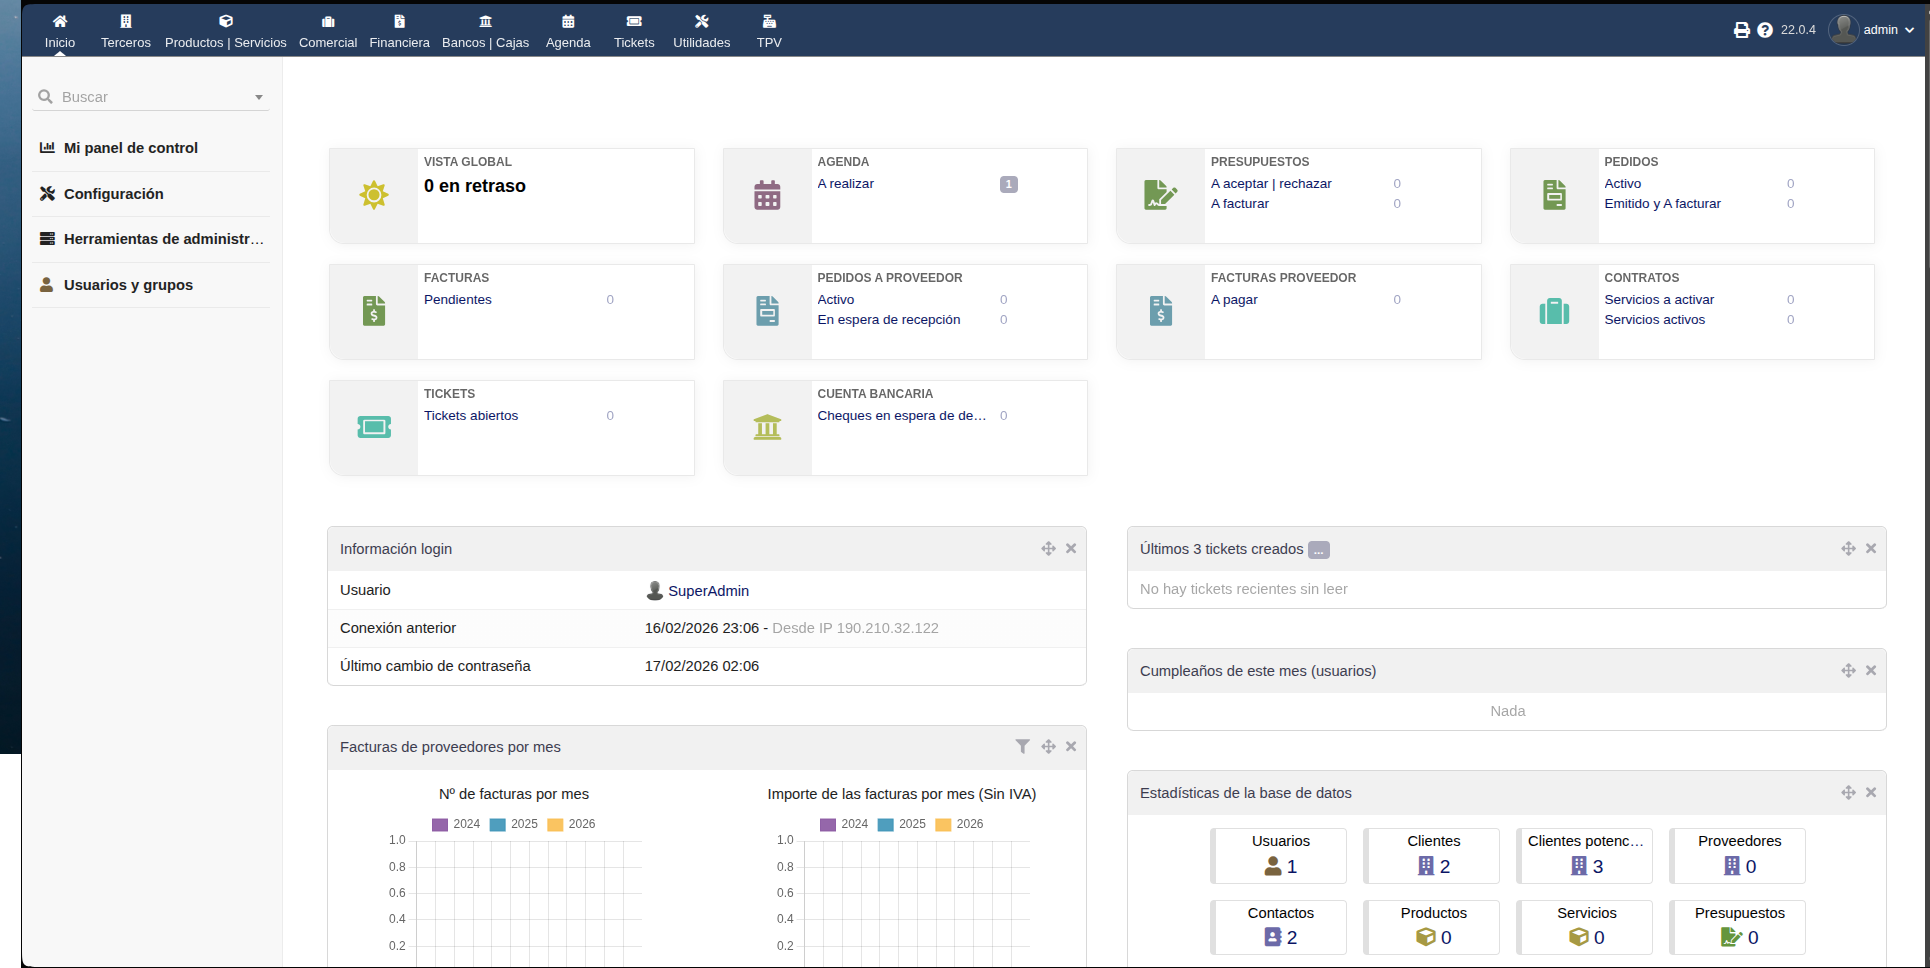The image size is (1930, 968).
Task: Click move handle of Estadísticas box
Action: (x=1848, y=793)
